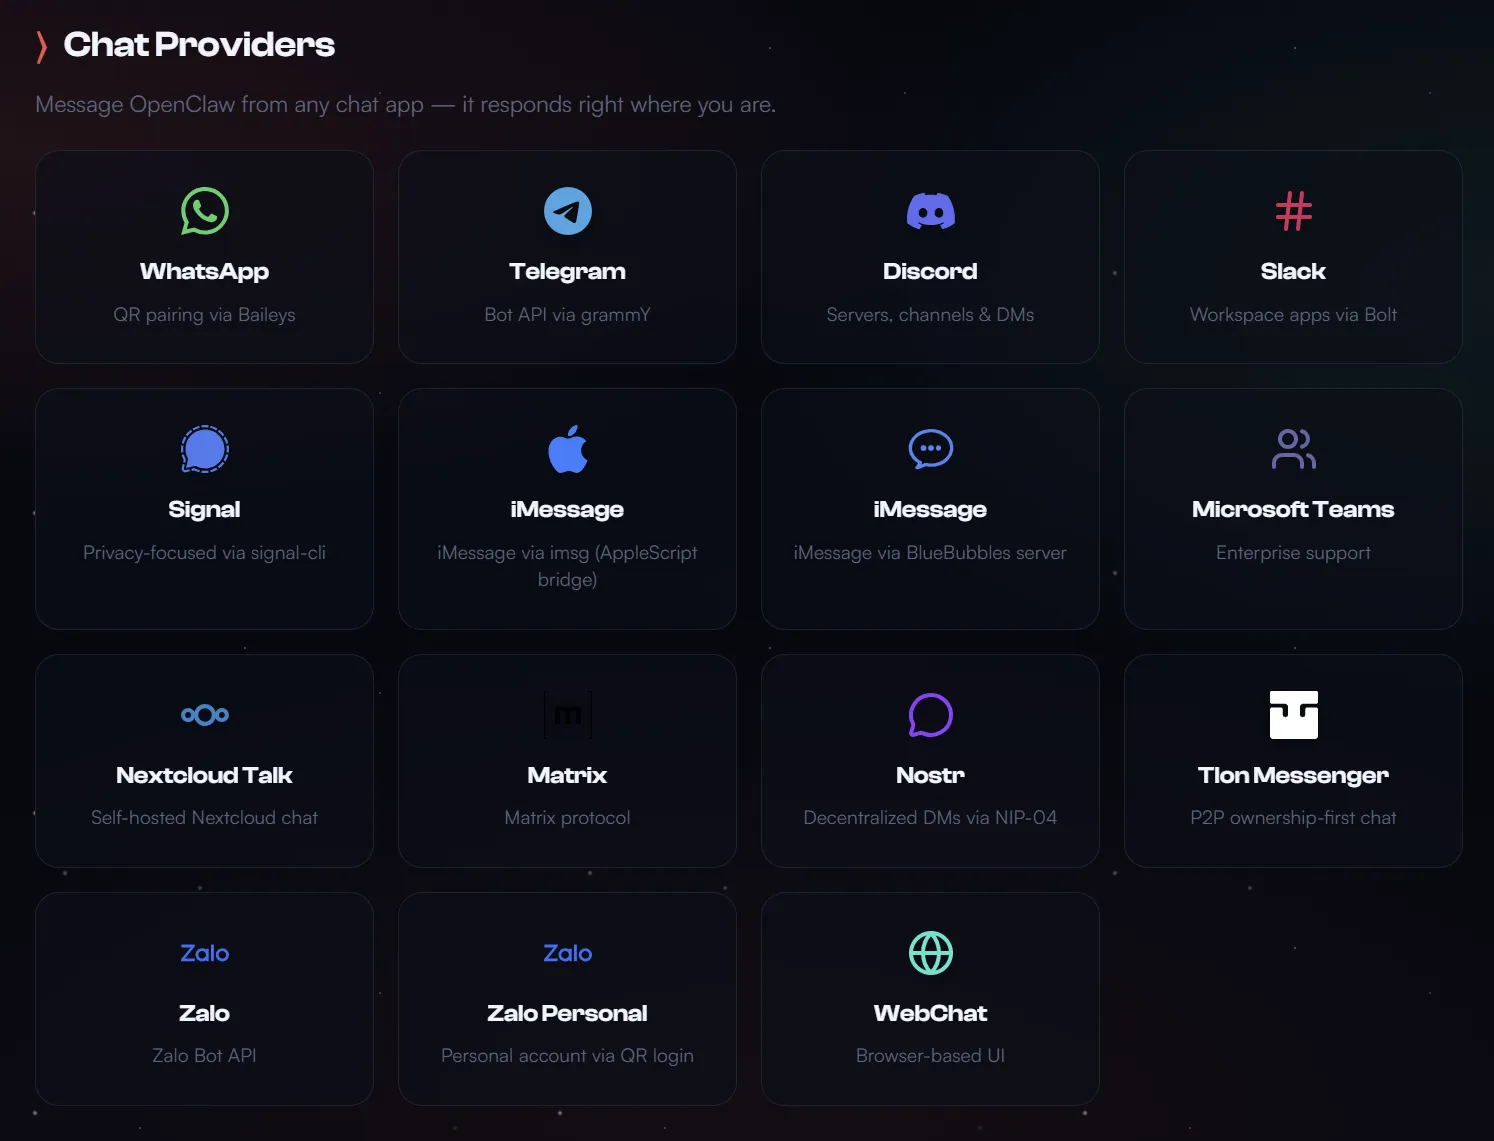Click the QR pairing via Baileys text

pos(204,314)
